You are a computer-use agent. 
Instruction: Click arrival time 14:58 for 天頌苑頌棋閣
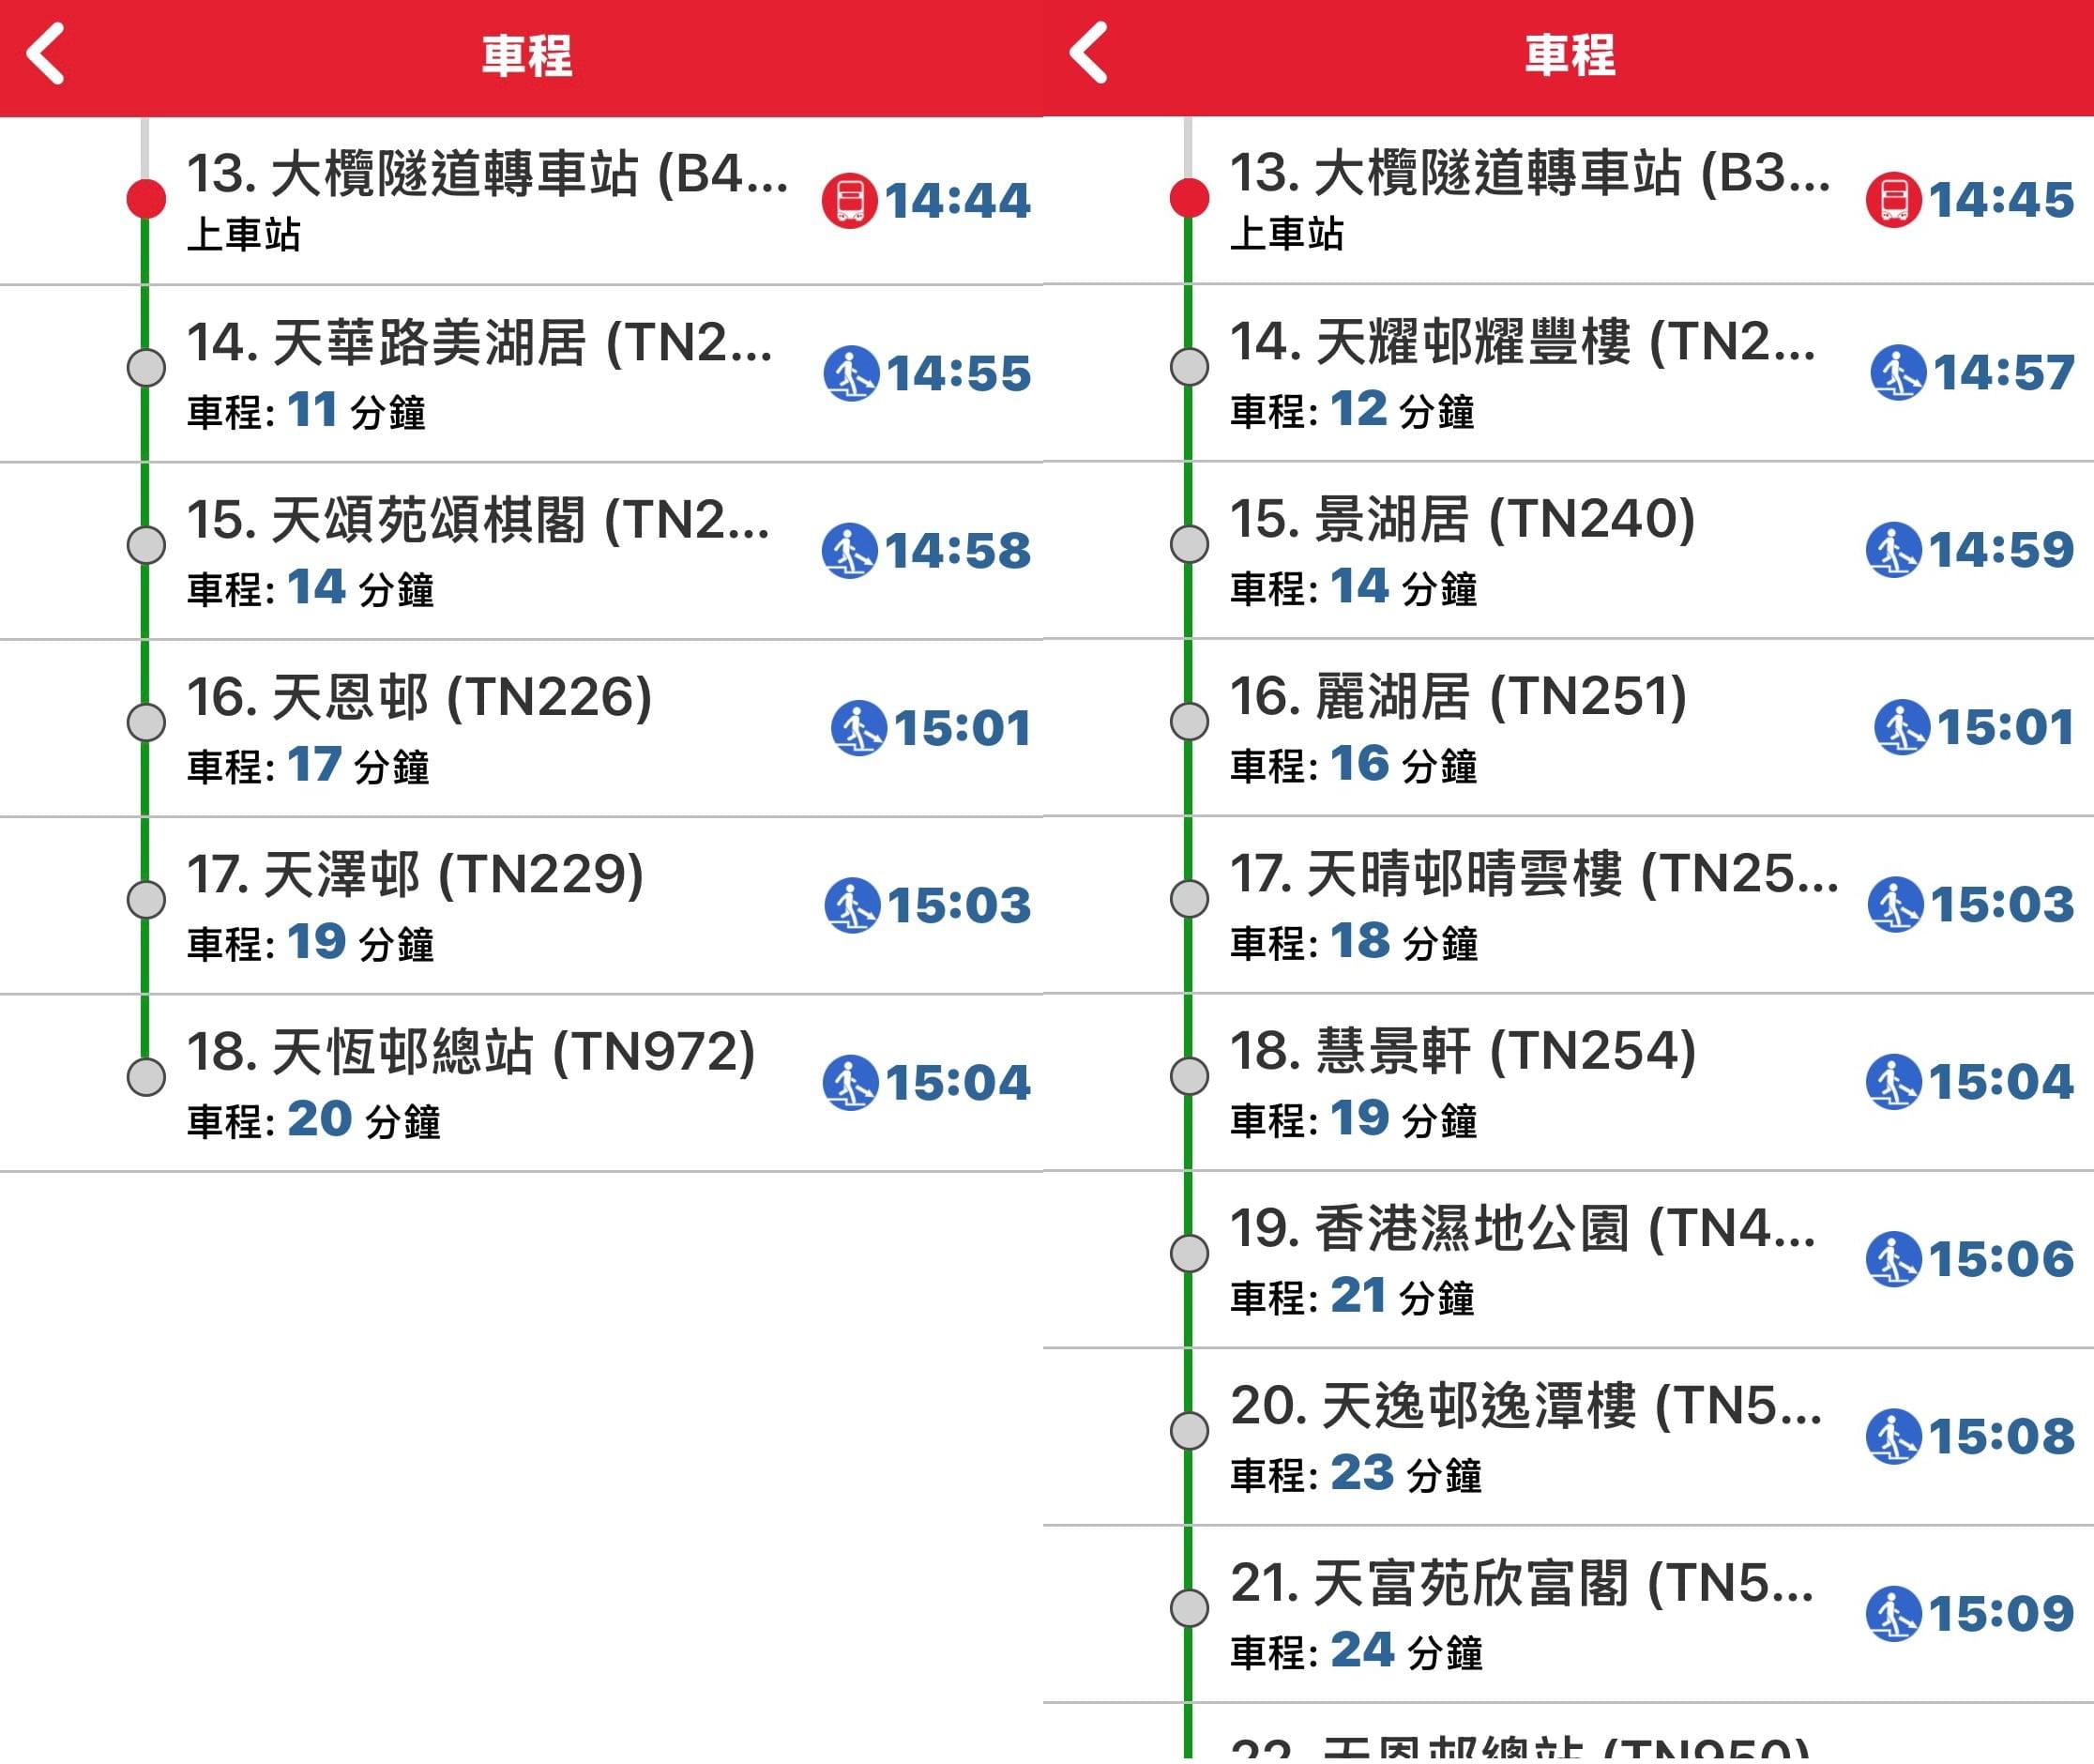pyautogui.click(x=957, y=551)
